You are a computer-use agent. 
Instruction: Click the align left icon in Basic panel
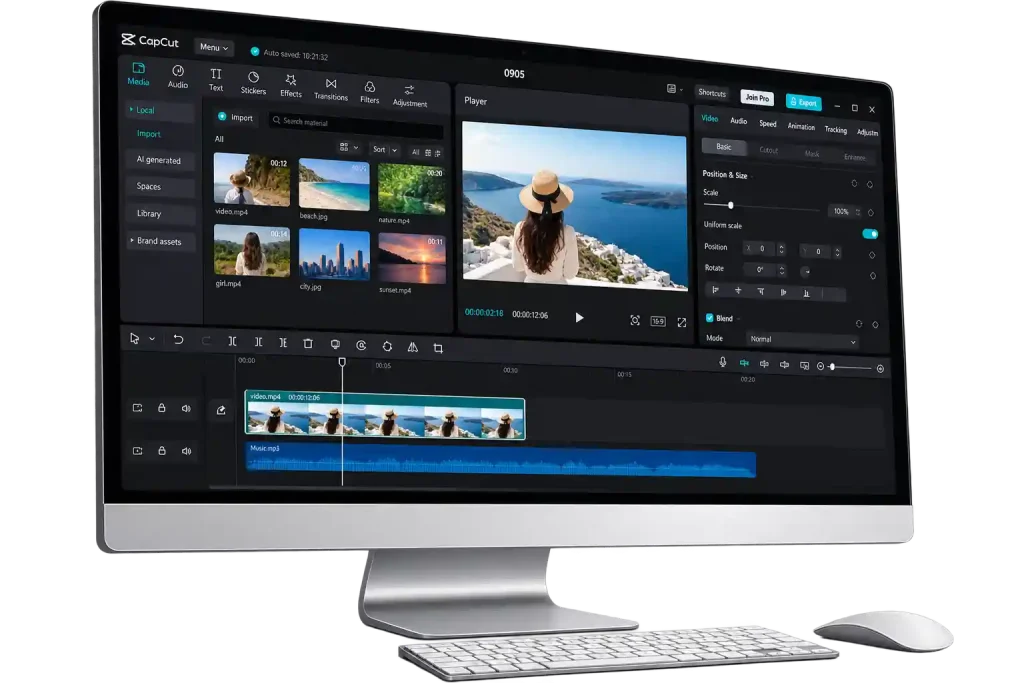pyautogui.click(x=716, y=289)
